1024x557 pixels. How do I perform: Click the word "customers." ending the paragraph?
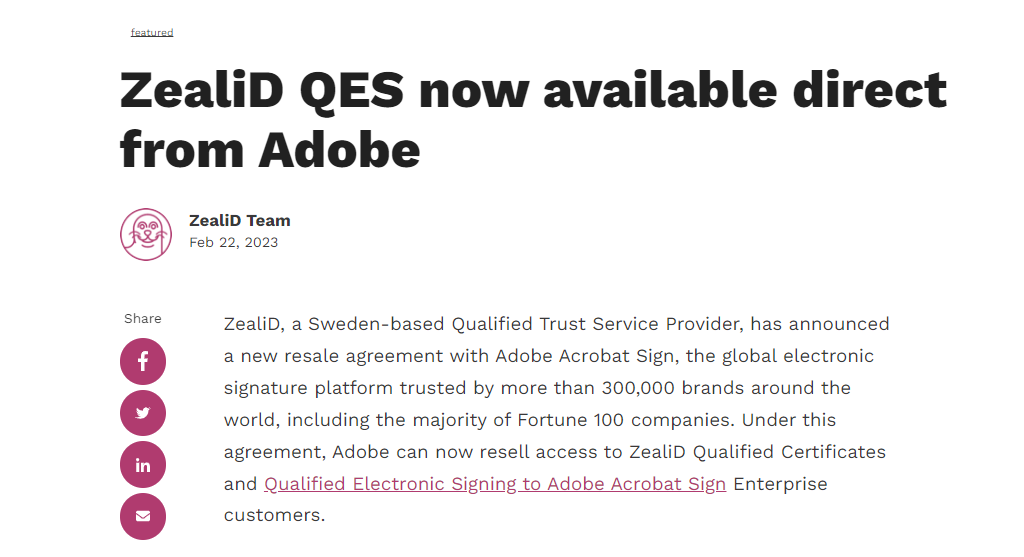click(x=274, y=515)
